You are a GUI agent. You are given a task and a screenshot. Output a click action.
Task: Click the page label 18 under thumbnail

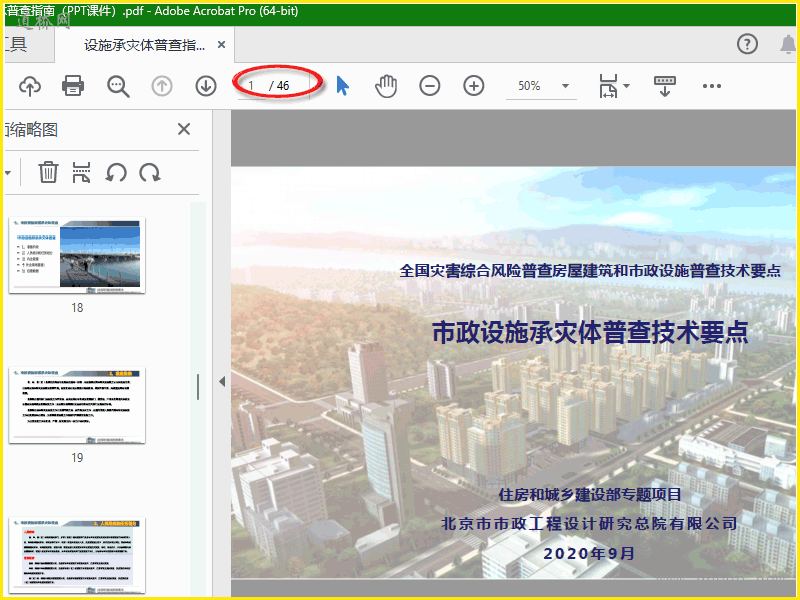pyautogui.click(x=77, y=308)
